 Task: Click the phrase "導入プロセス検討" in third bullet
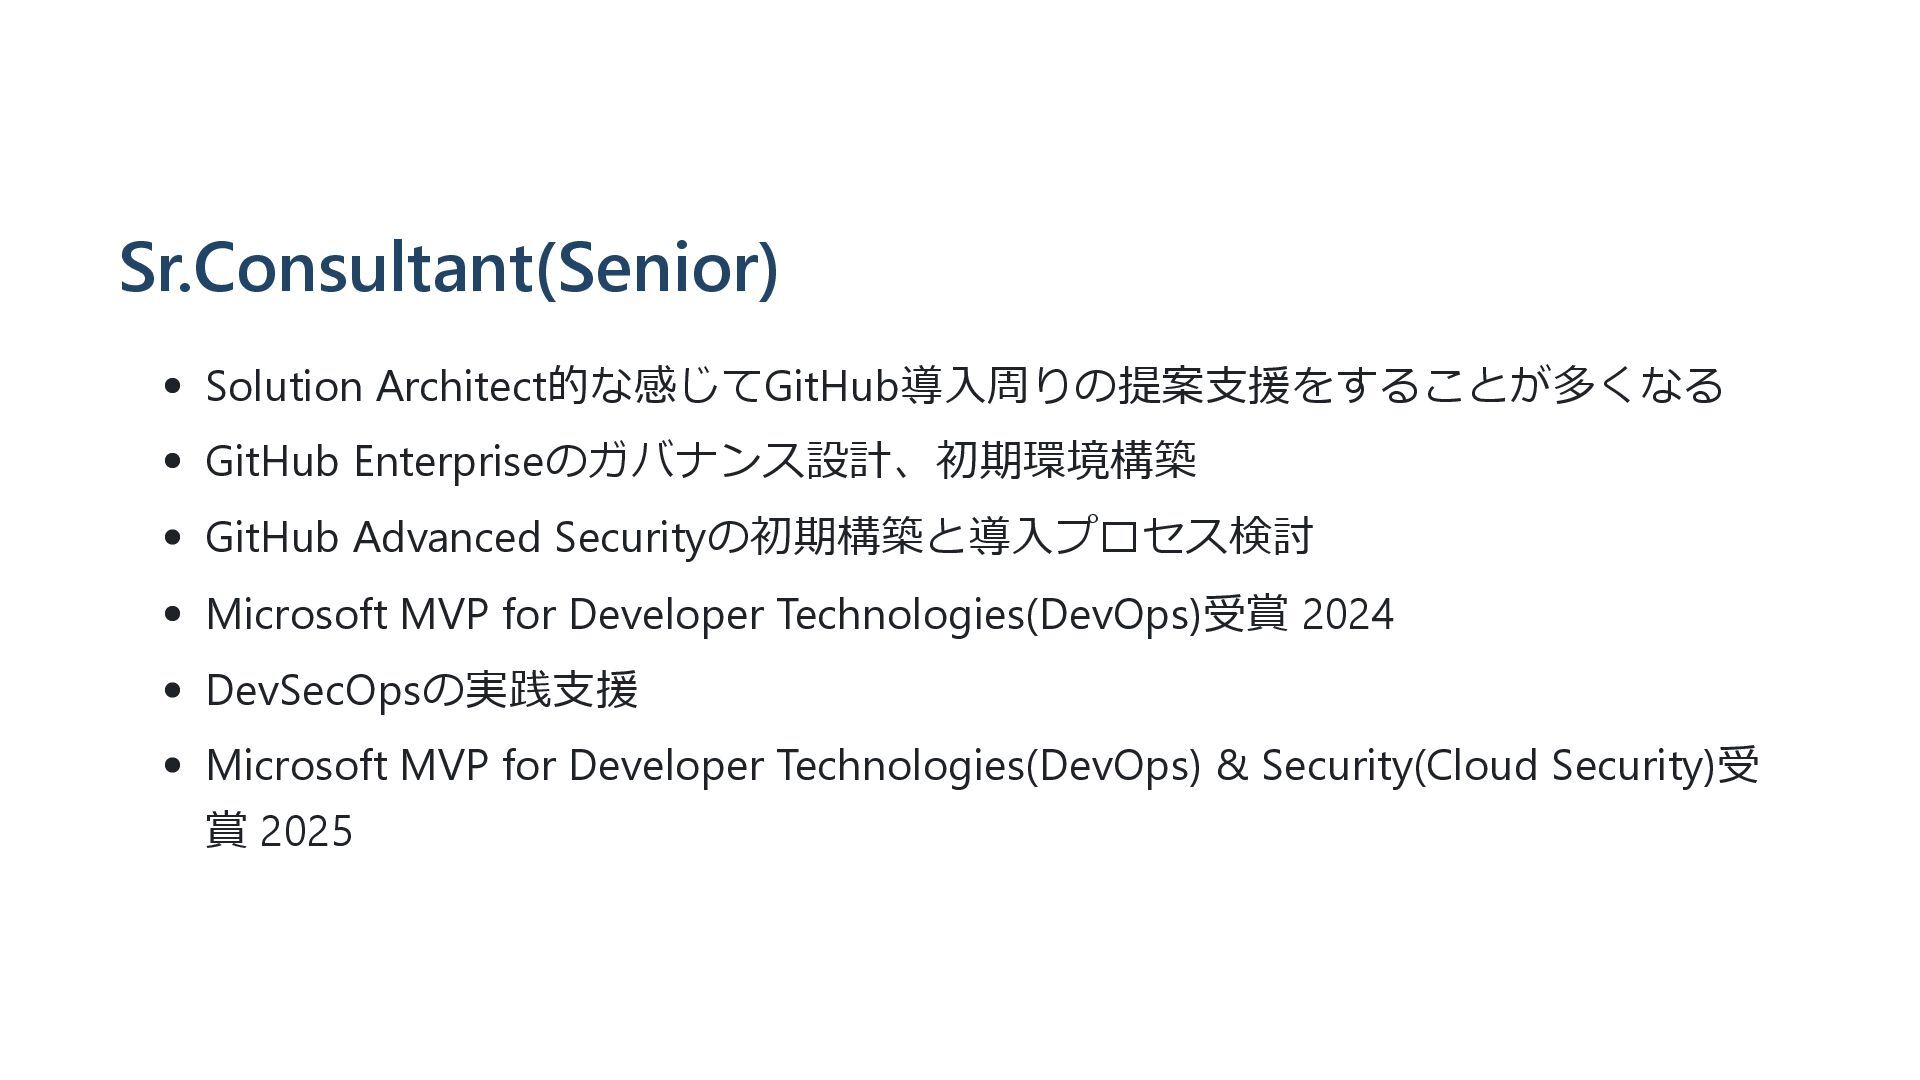pos(1140,537)
